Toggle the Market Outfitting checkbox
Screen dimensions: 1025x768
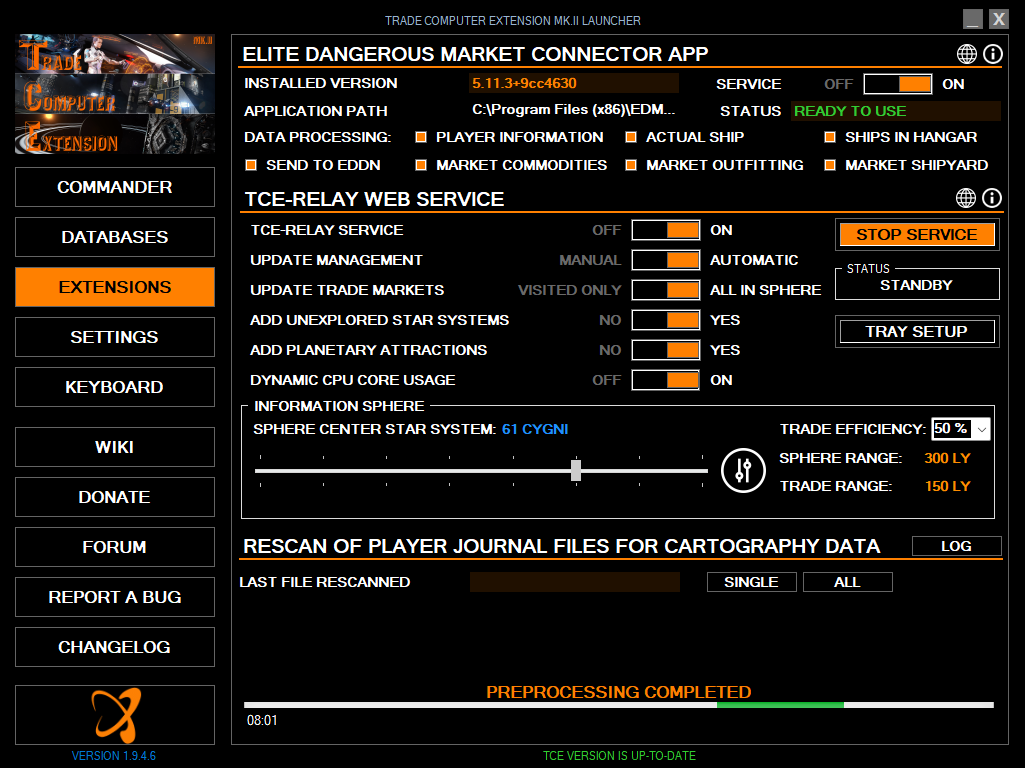tap(631, 165)
